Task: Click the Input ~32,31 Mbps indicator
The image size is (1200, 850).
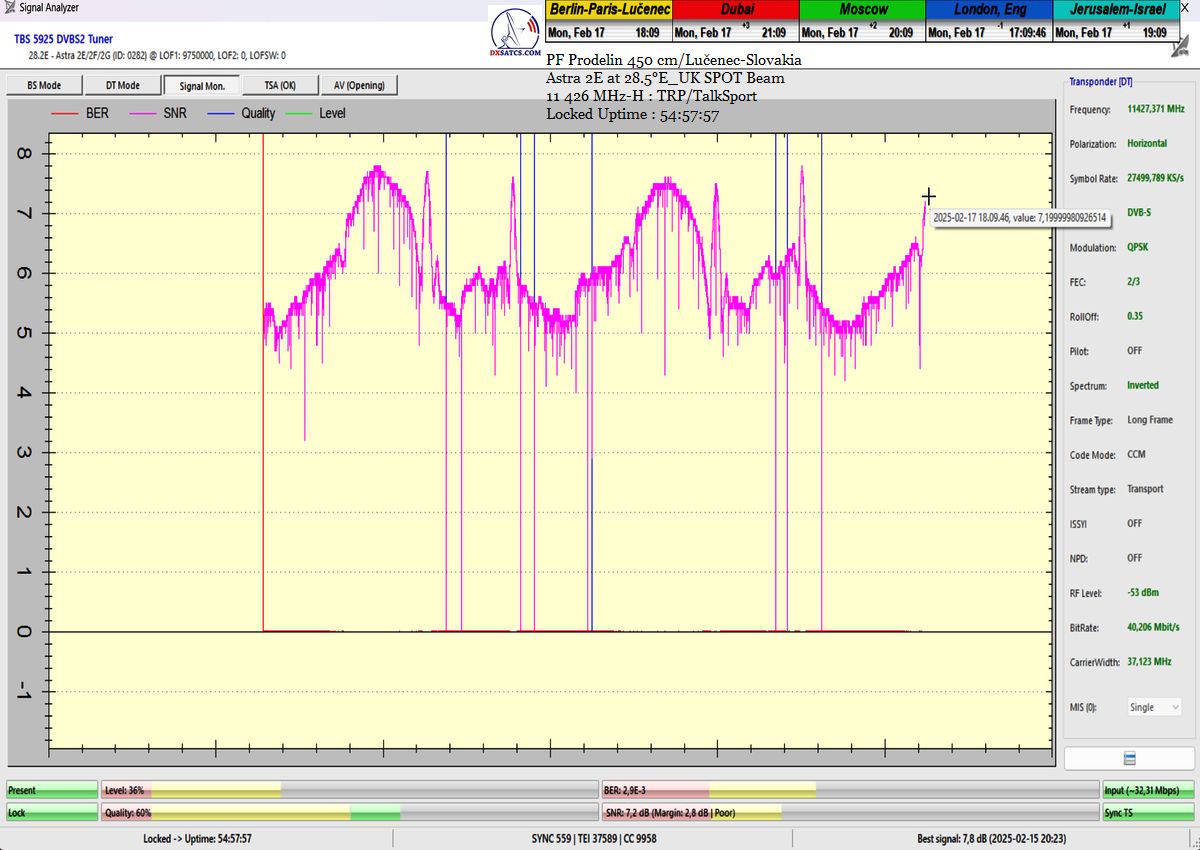Action: click(1147, 790)
